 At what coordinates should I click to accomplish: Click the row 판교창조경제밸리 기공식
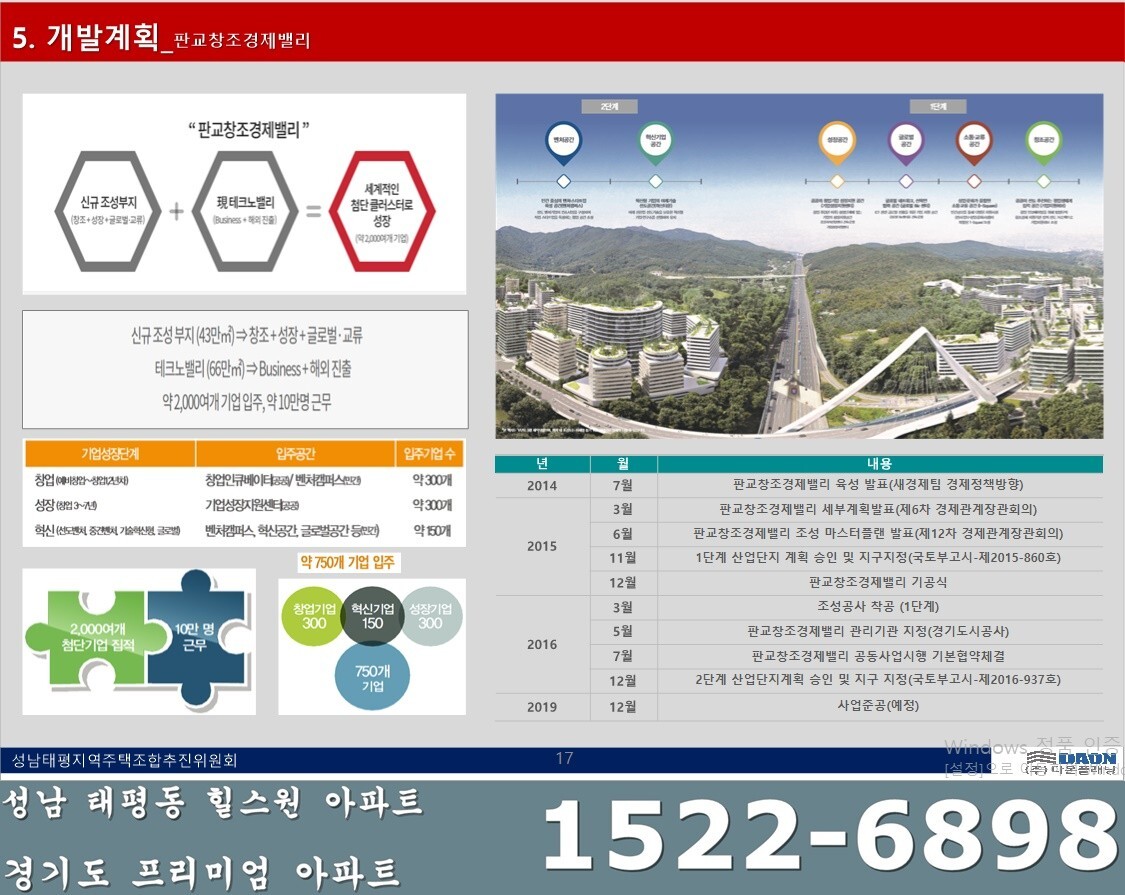point(878,582)
